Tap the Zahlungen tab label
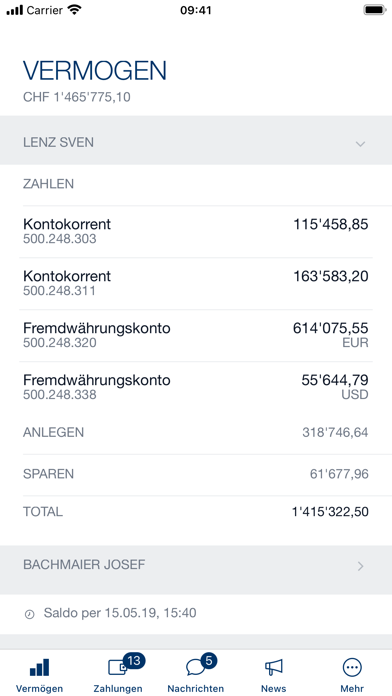Viewport: 392px width, 696px height. pyautogui.click(x=118, y=688)
